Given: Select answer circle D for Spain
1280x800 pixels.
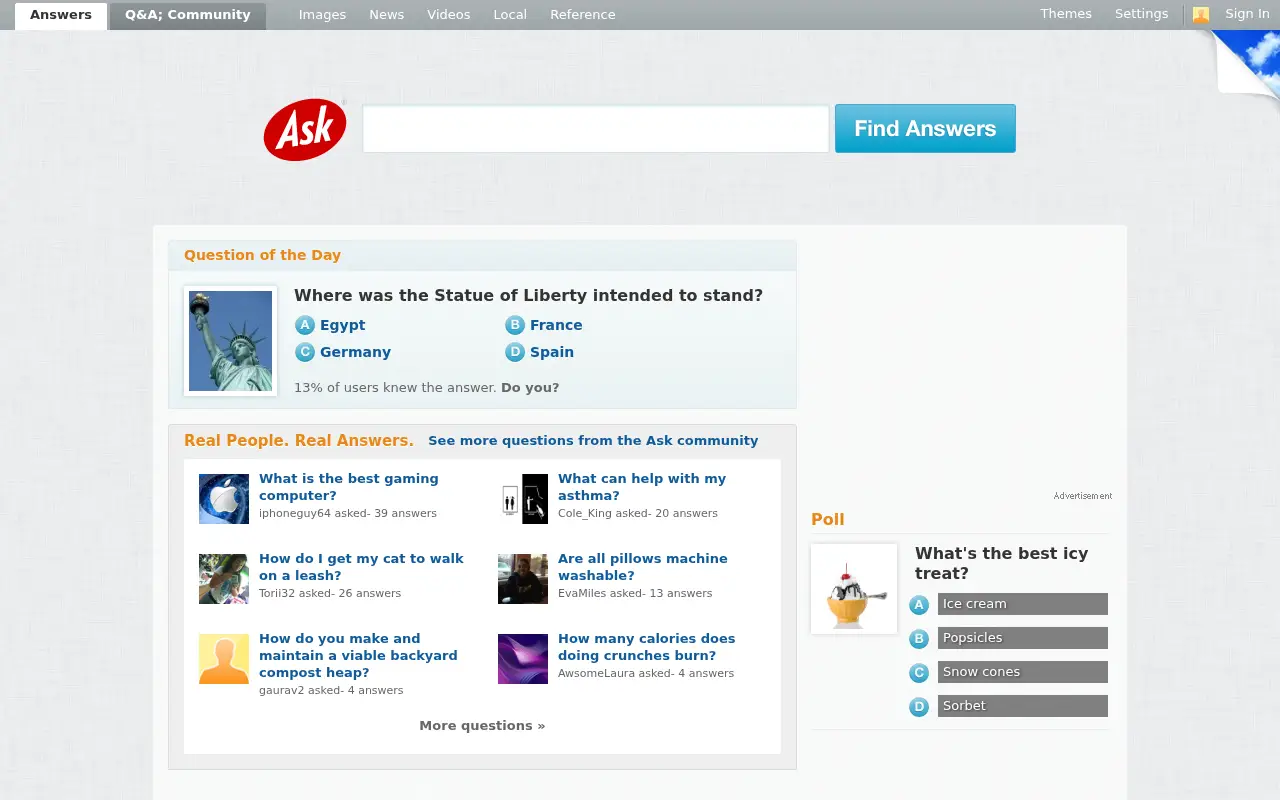Looking at the screenshot, I should 515,352.
